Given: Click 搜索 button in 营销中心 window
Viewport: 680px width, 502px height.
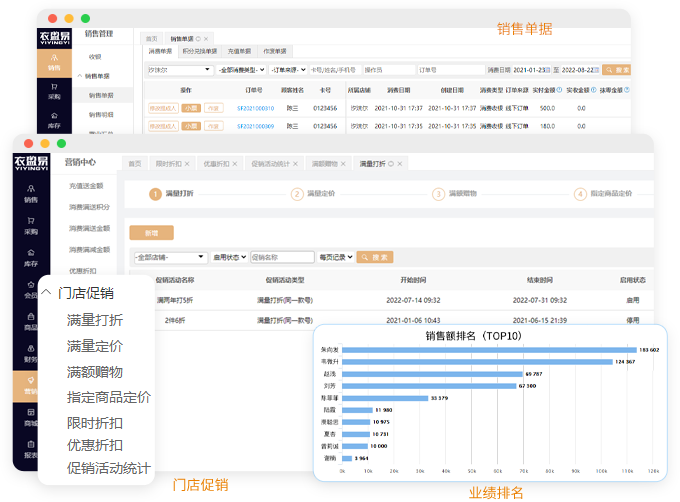Looking at the screenshot, I should [375, 257].
